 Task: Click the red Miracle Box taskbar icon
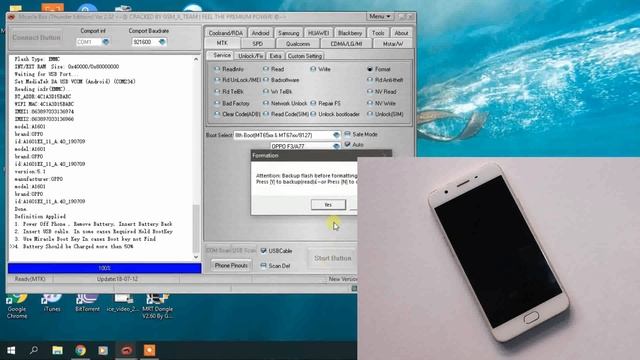[x=126, y=350]
